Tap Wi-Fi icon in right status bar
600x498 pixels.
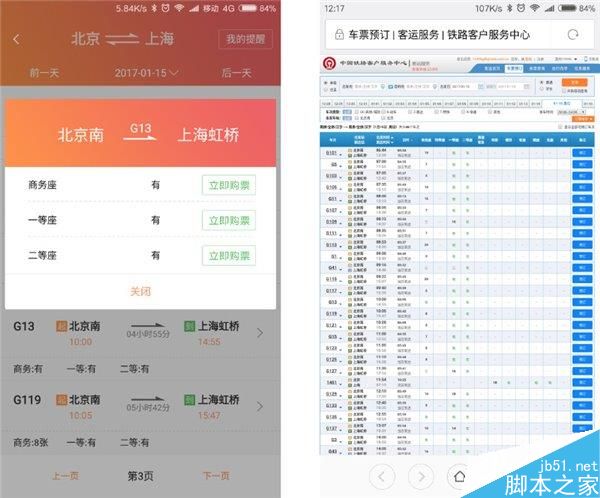[535, 8]
